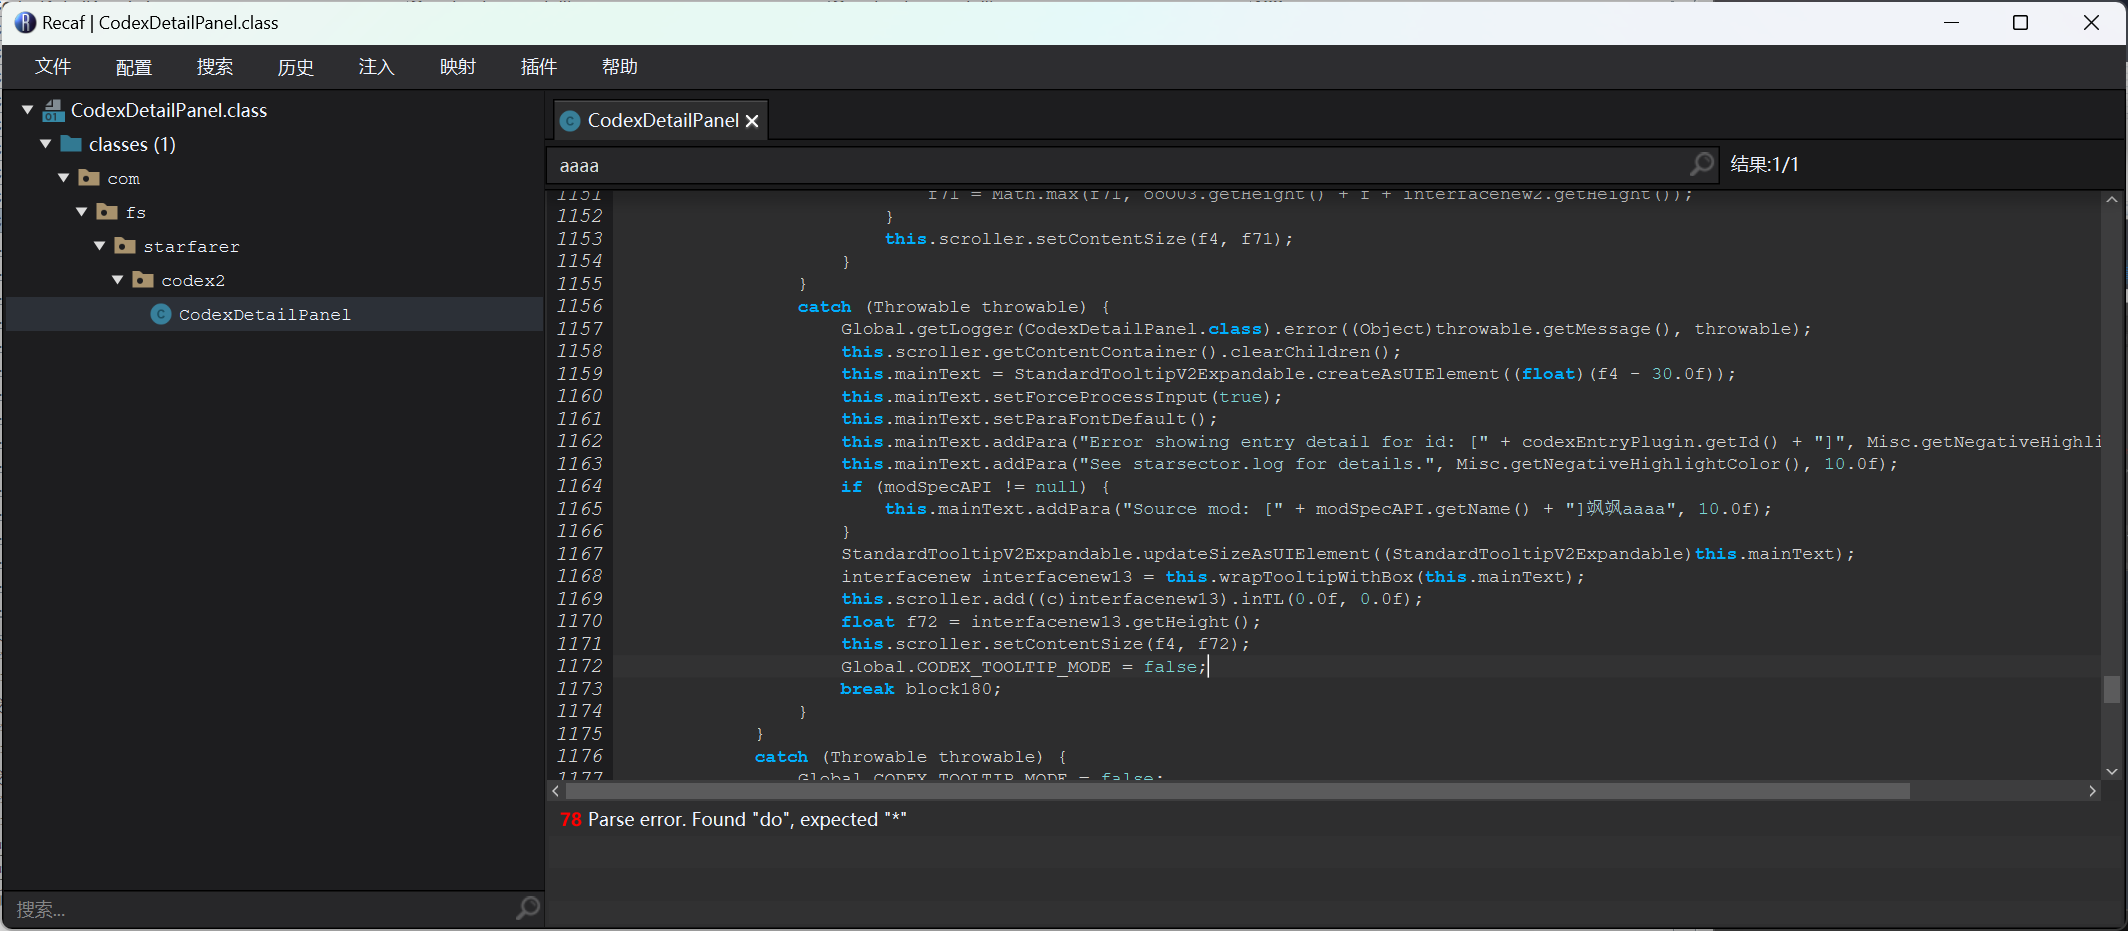Screen dimensions: 2128x931
Task: Collapse the fs package tree arrow
Action: coord(82,212)
